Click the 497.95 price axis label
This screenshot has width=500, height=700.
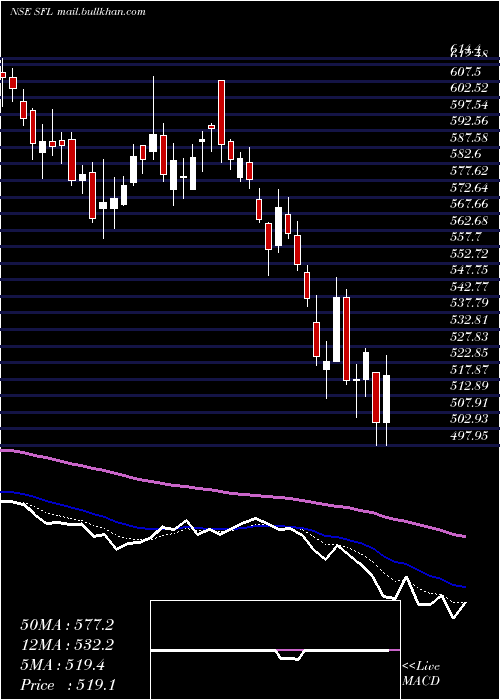tap(469, 436)
